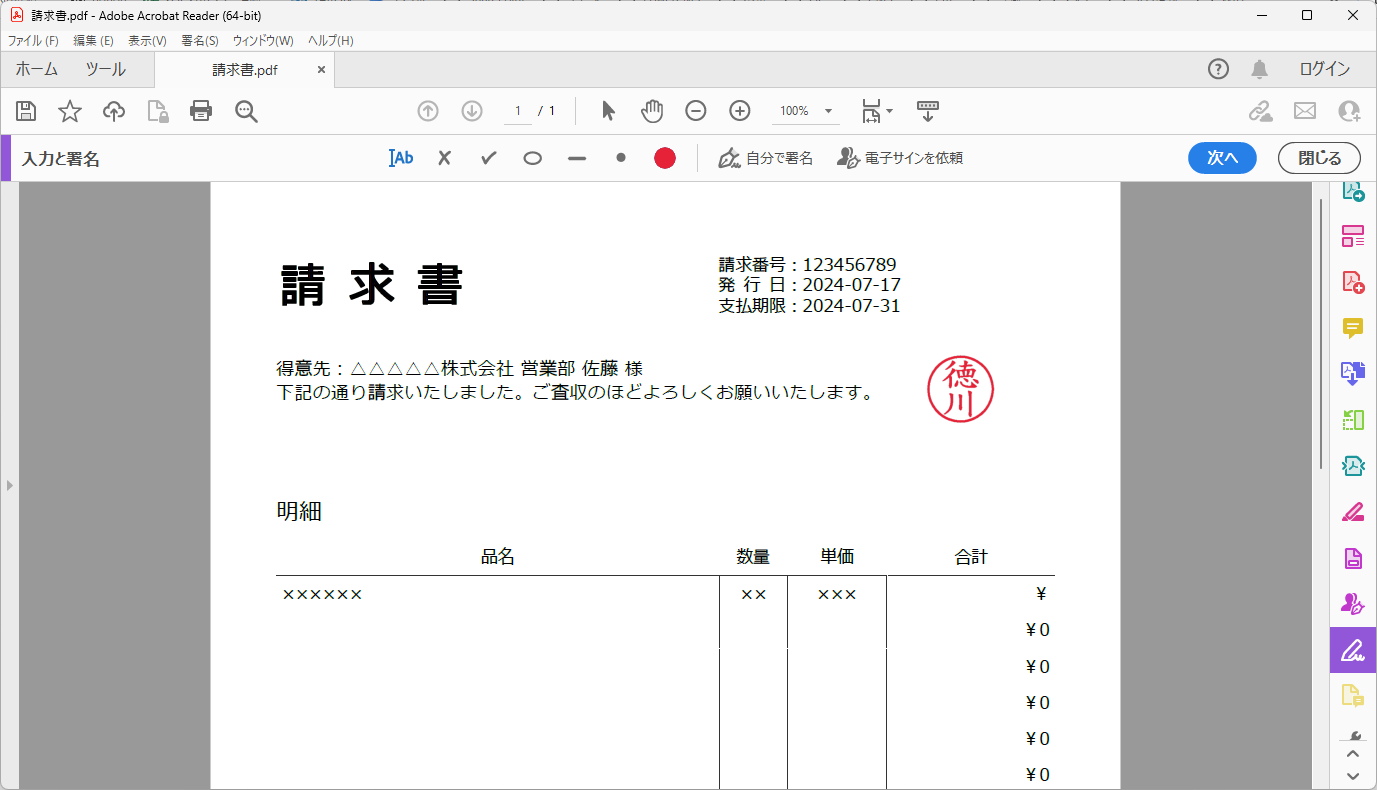The height and width of the screenshot is (790, 1377).
Task: Open the ヘルプ(H) menu
Action: click(x=330, y=41)
